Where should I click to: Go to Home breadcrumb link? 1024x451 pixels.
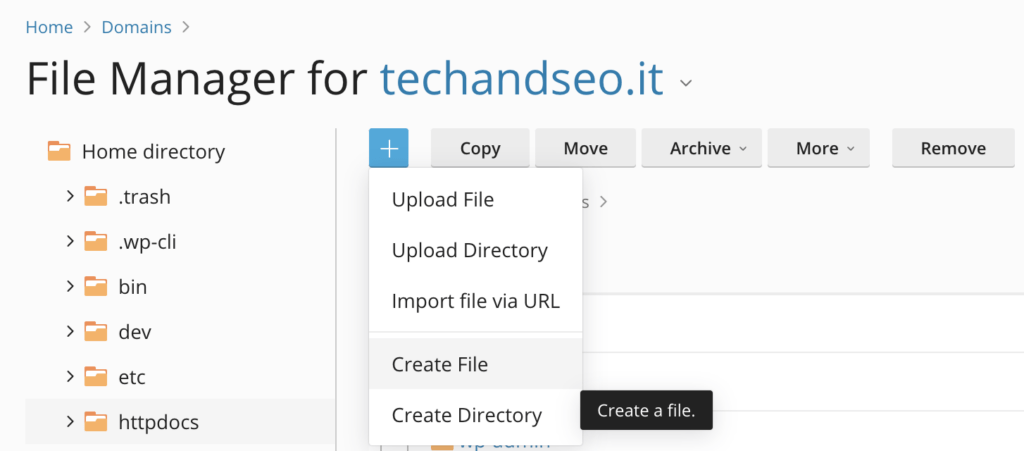pos(49,27)
